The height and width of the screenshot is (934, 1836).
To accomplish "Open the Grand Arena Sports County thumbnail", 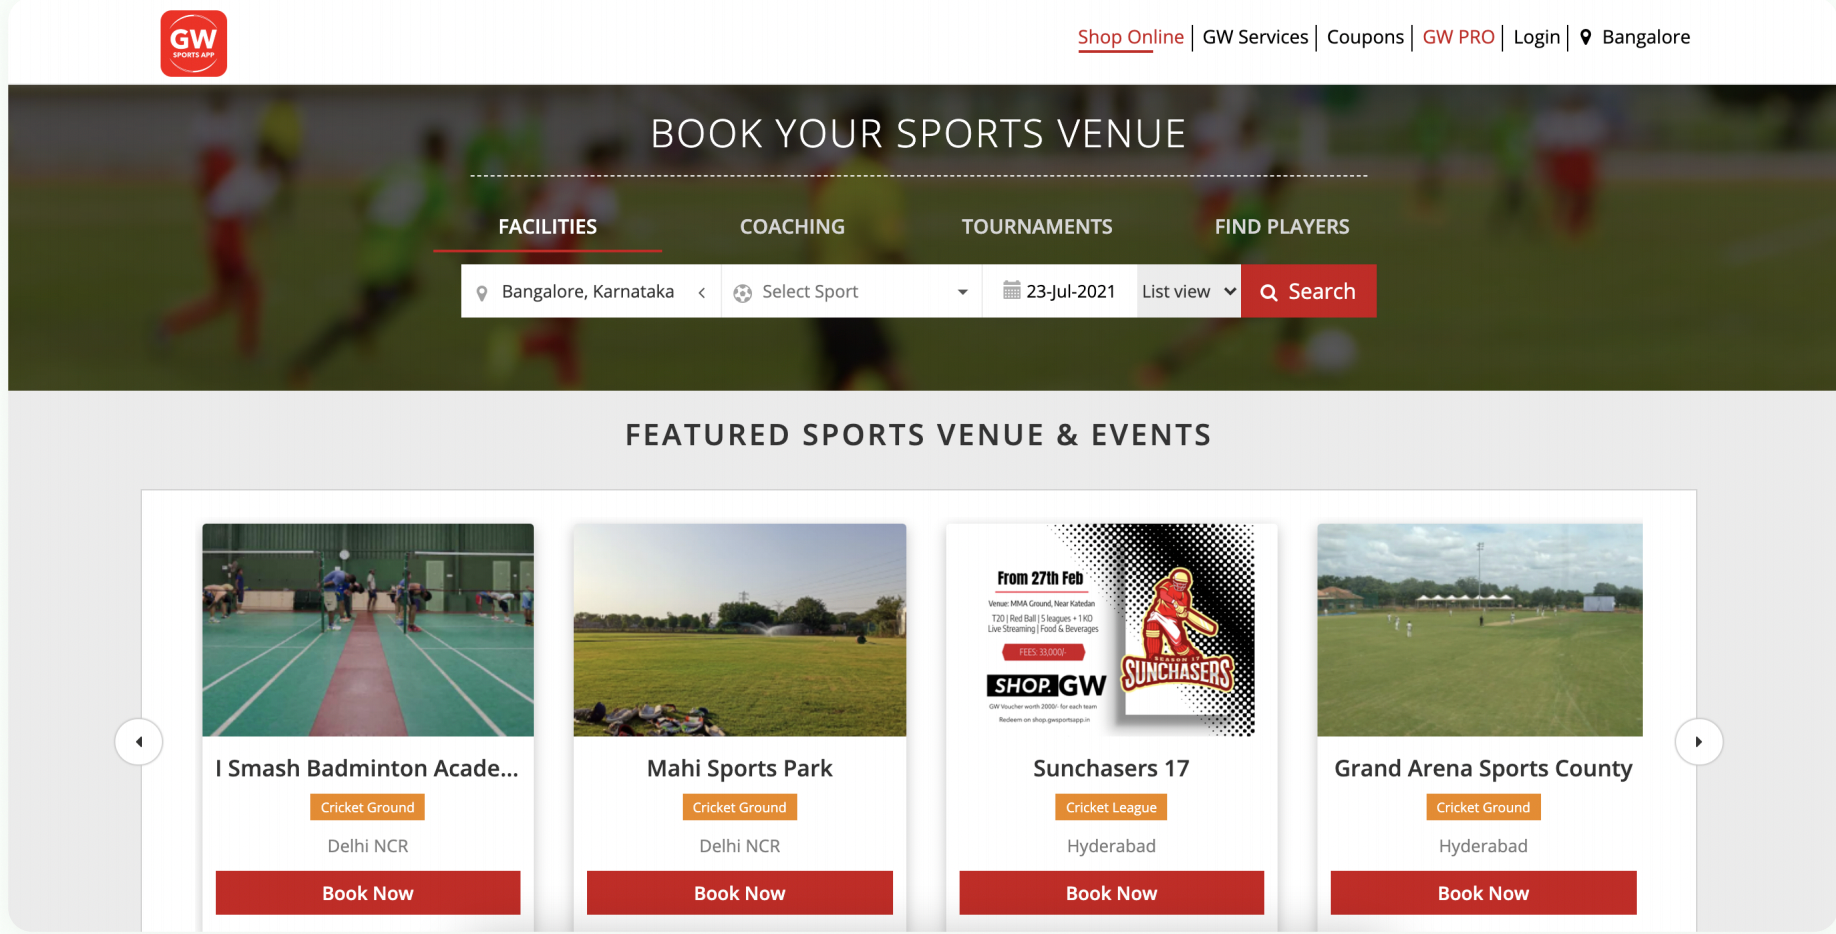I will [x=1480, y=630].
